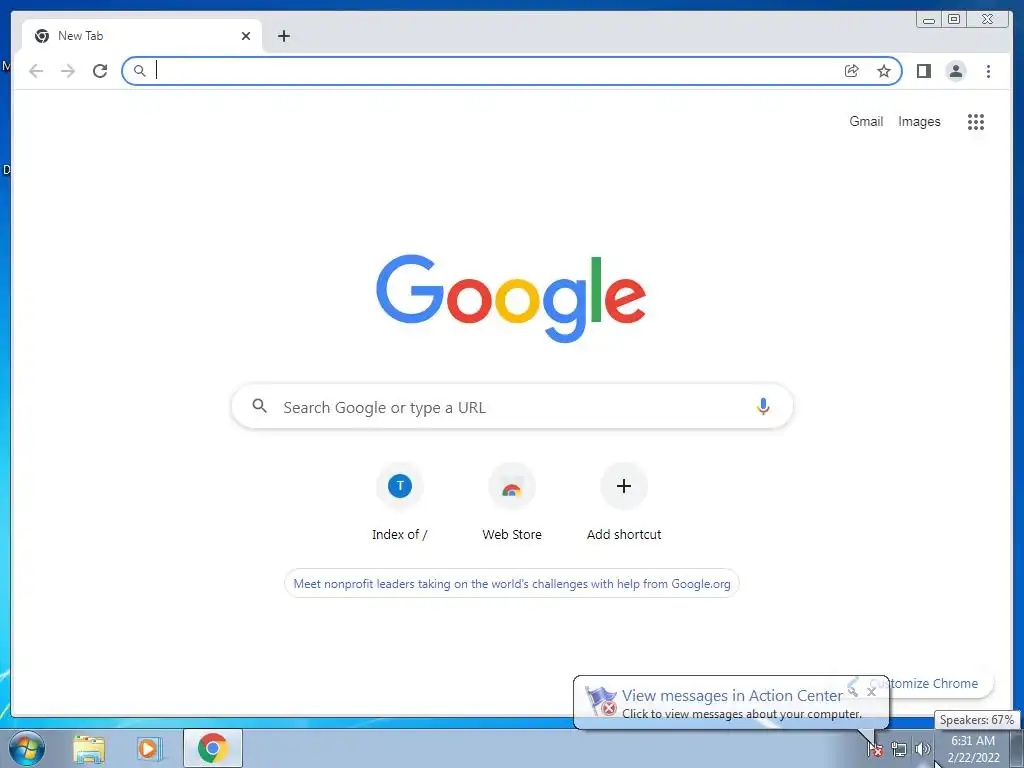Click the Chrome taskbar button
Viewport: 1024px width, 768px height.
[x=213, y=748]
